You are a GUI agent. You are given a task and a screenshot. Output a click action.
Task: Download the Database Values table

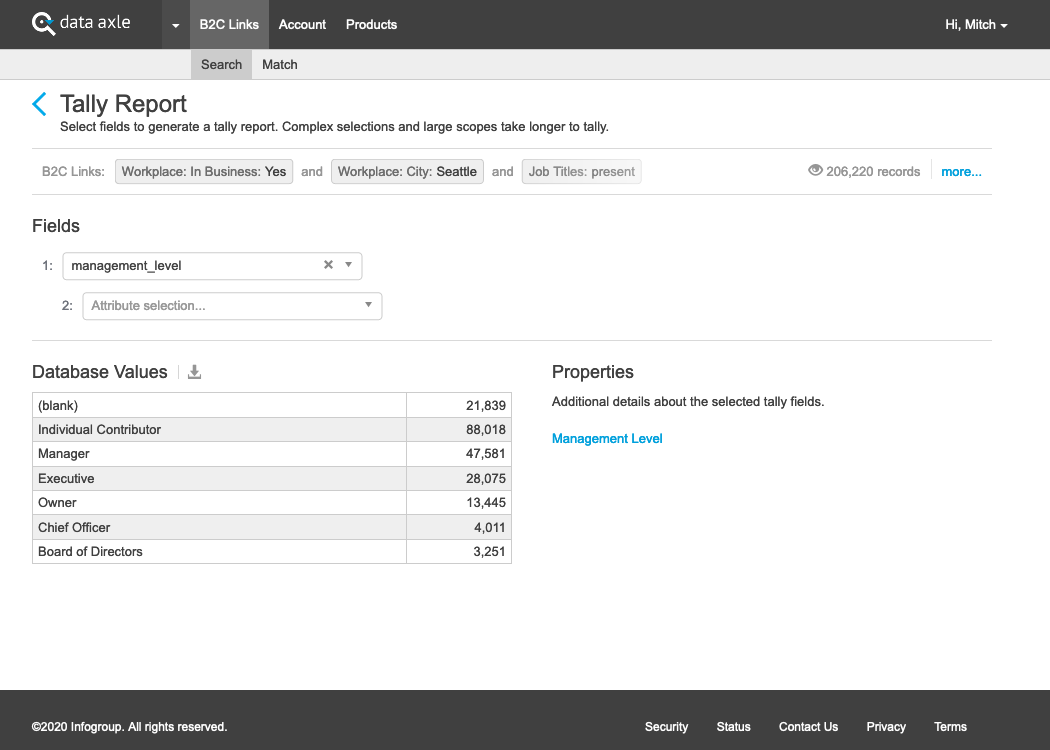195,372
